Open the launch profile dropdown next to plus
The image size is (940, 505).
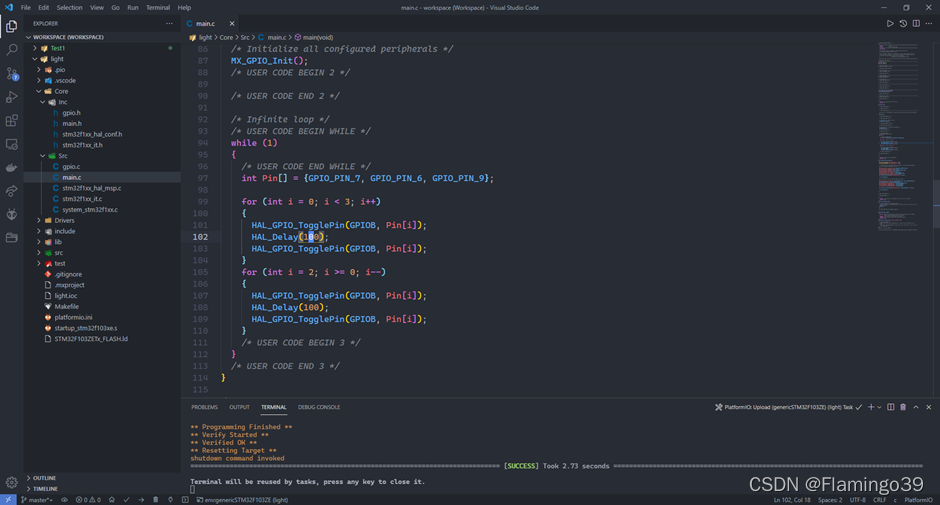coord(879,407)
